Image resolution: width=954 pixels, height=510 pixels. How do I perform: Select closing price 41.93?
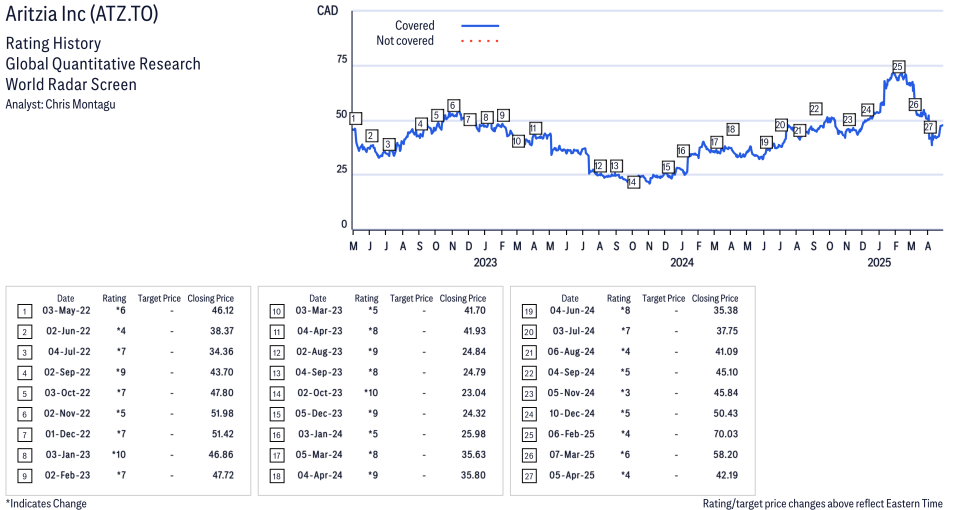click(x=474, y=331)
